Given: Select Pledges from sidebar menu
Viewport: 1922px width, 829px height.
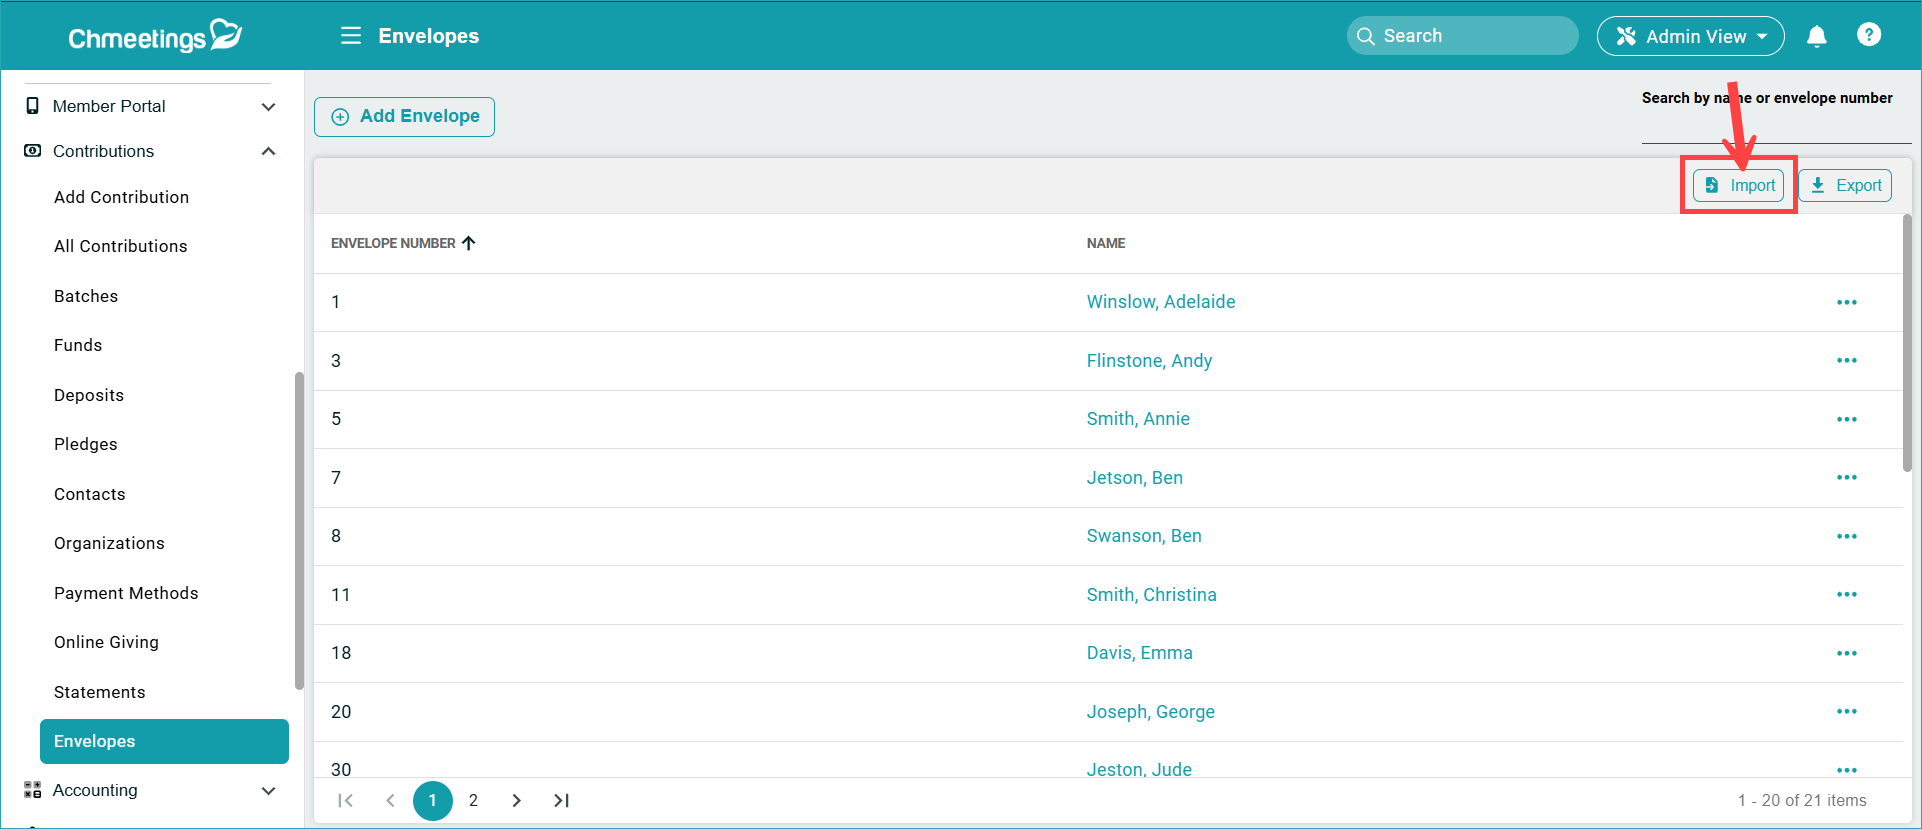Looking at the screenshot, I should pos(86,444).
